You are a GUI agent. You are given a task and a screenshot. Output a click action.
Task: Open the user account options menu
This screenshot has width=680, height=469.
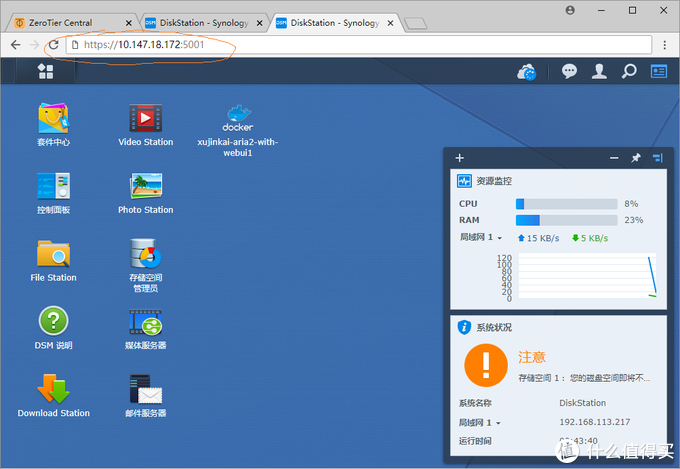click(x=599, y=71)
